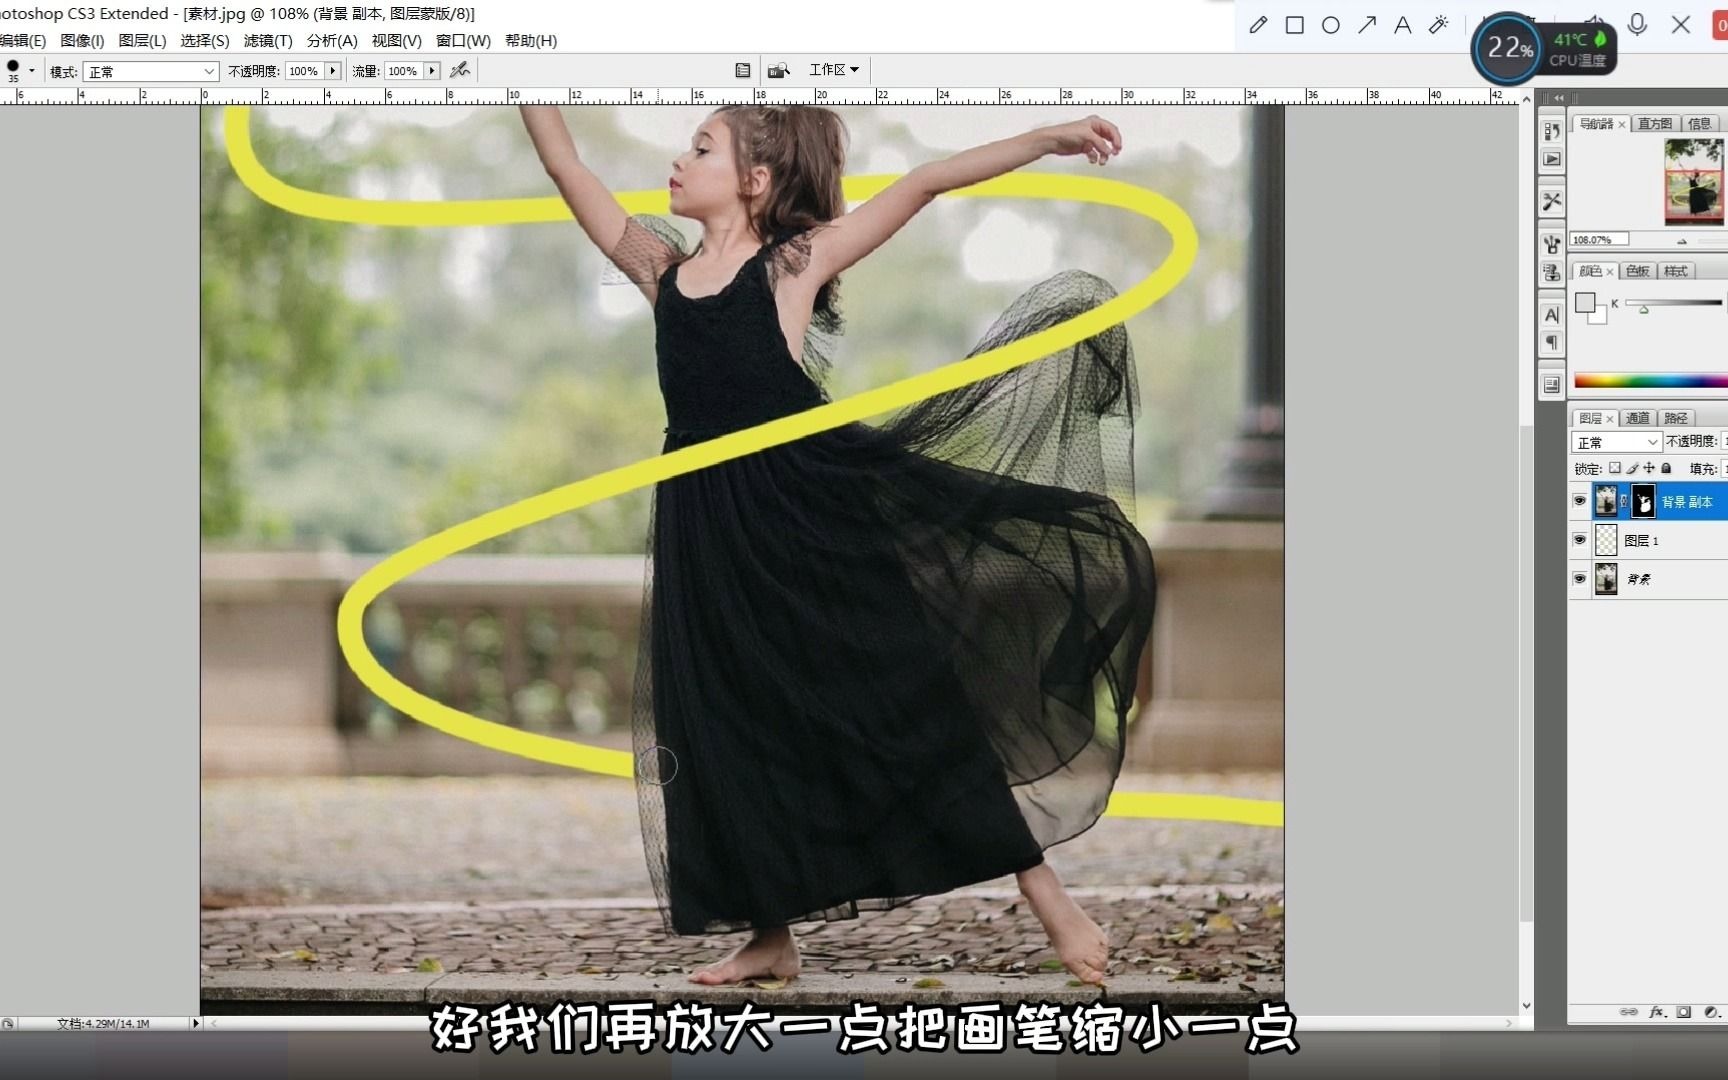Open the 选择(S) menu
The width and height of the screenshot is (1728, 1080).
[x=205, y=41]
